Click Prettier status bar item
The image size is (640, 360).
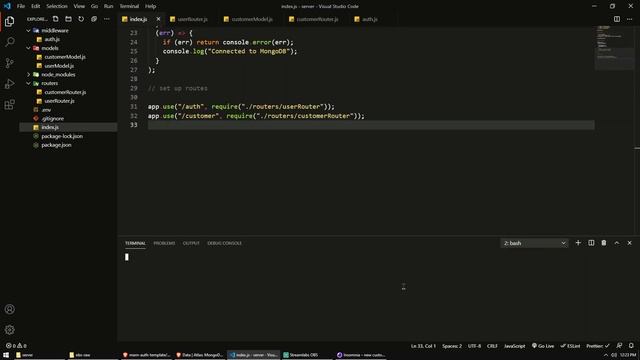click(598, 346)
